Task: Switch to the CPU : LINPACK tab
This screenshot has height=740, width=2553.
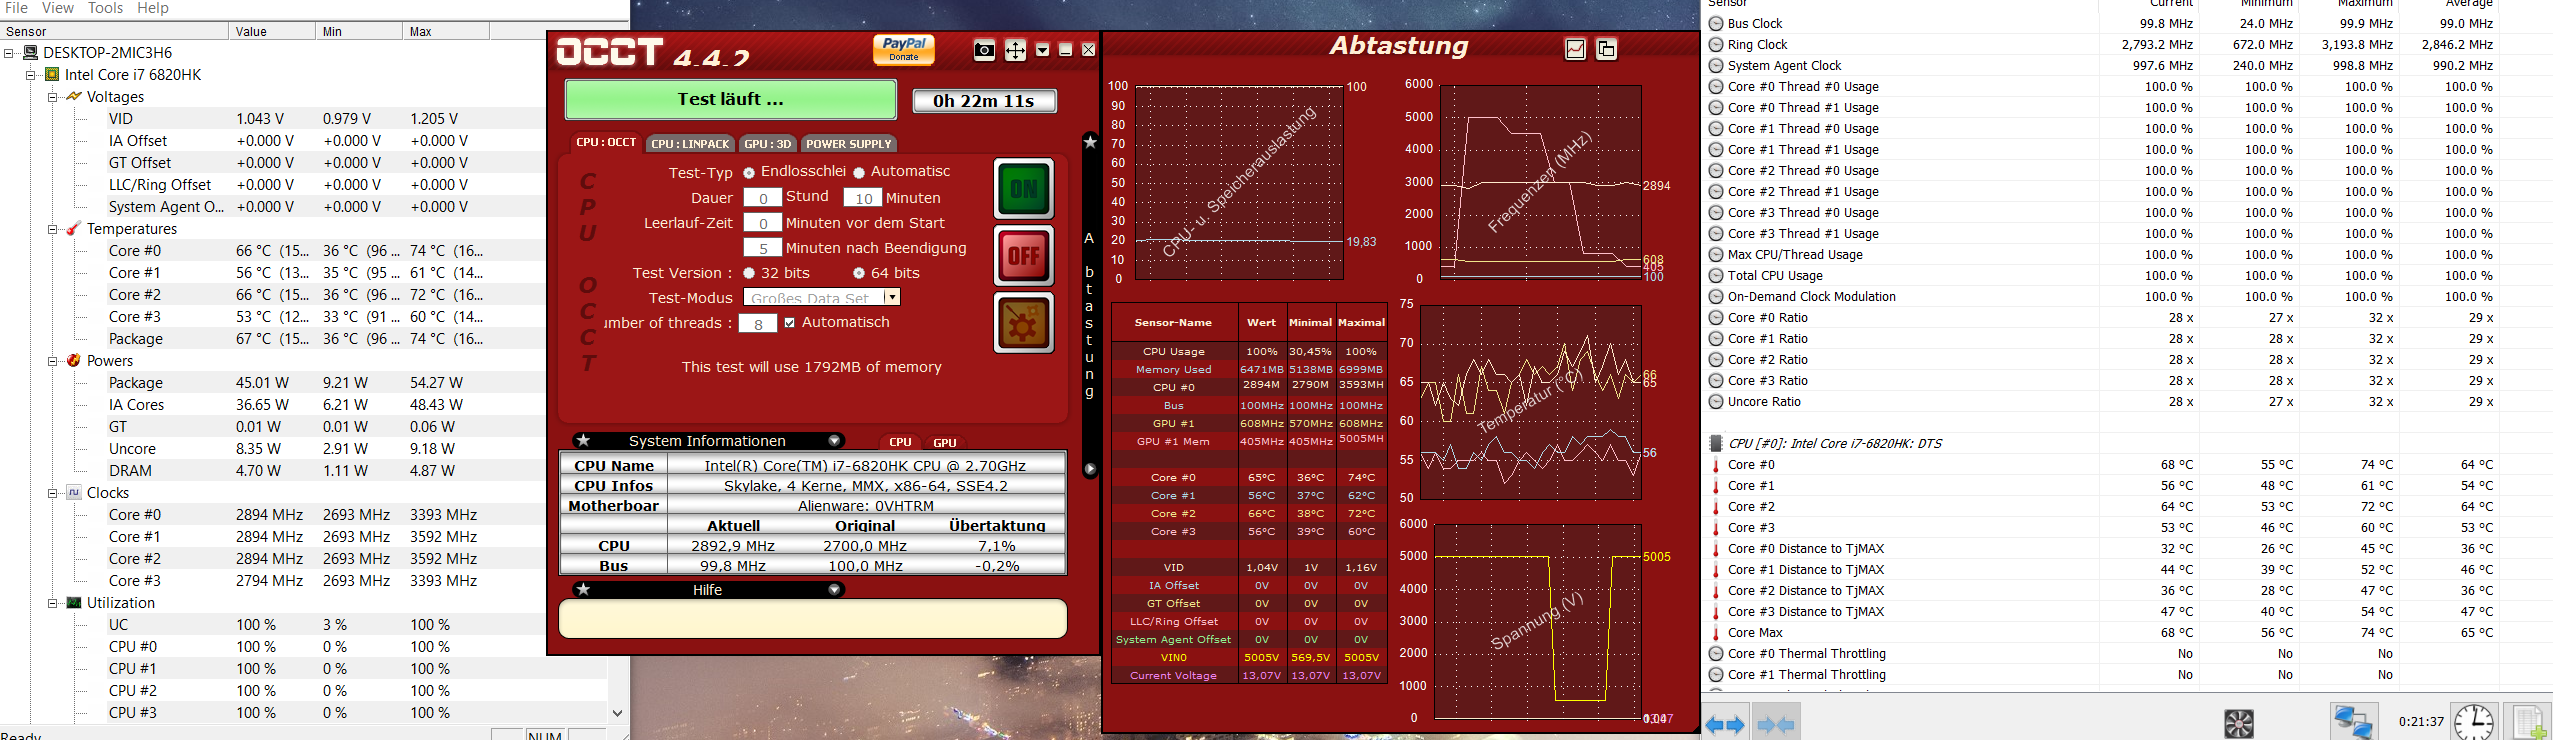Action: [x=690, y=143]
